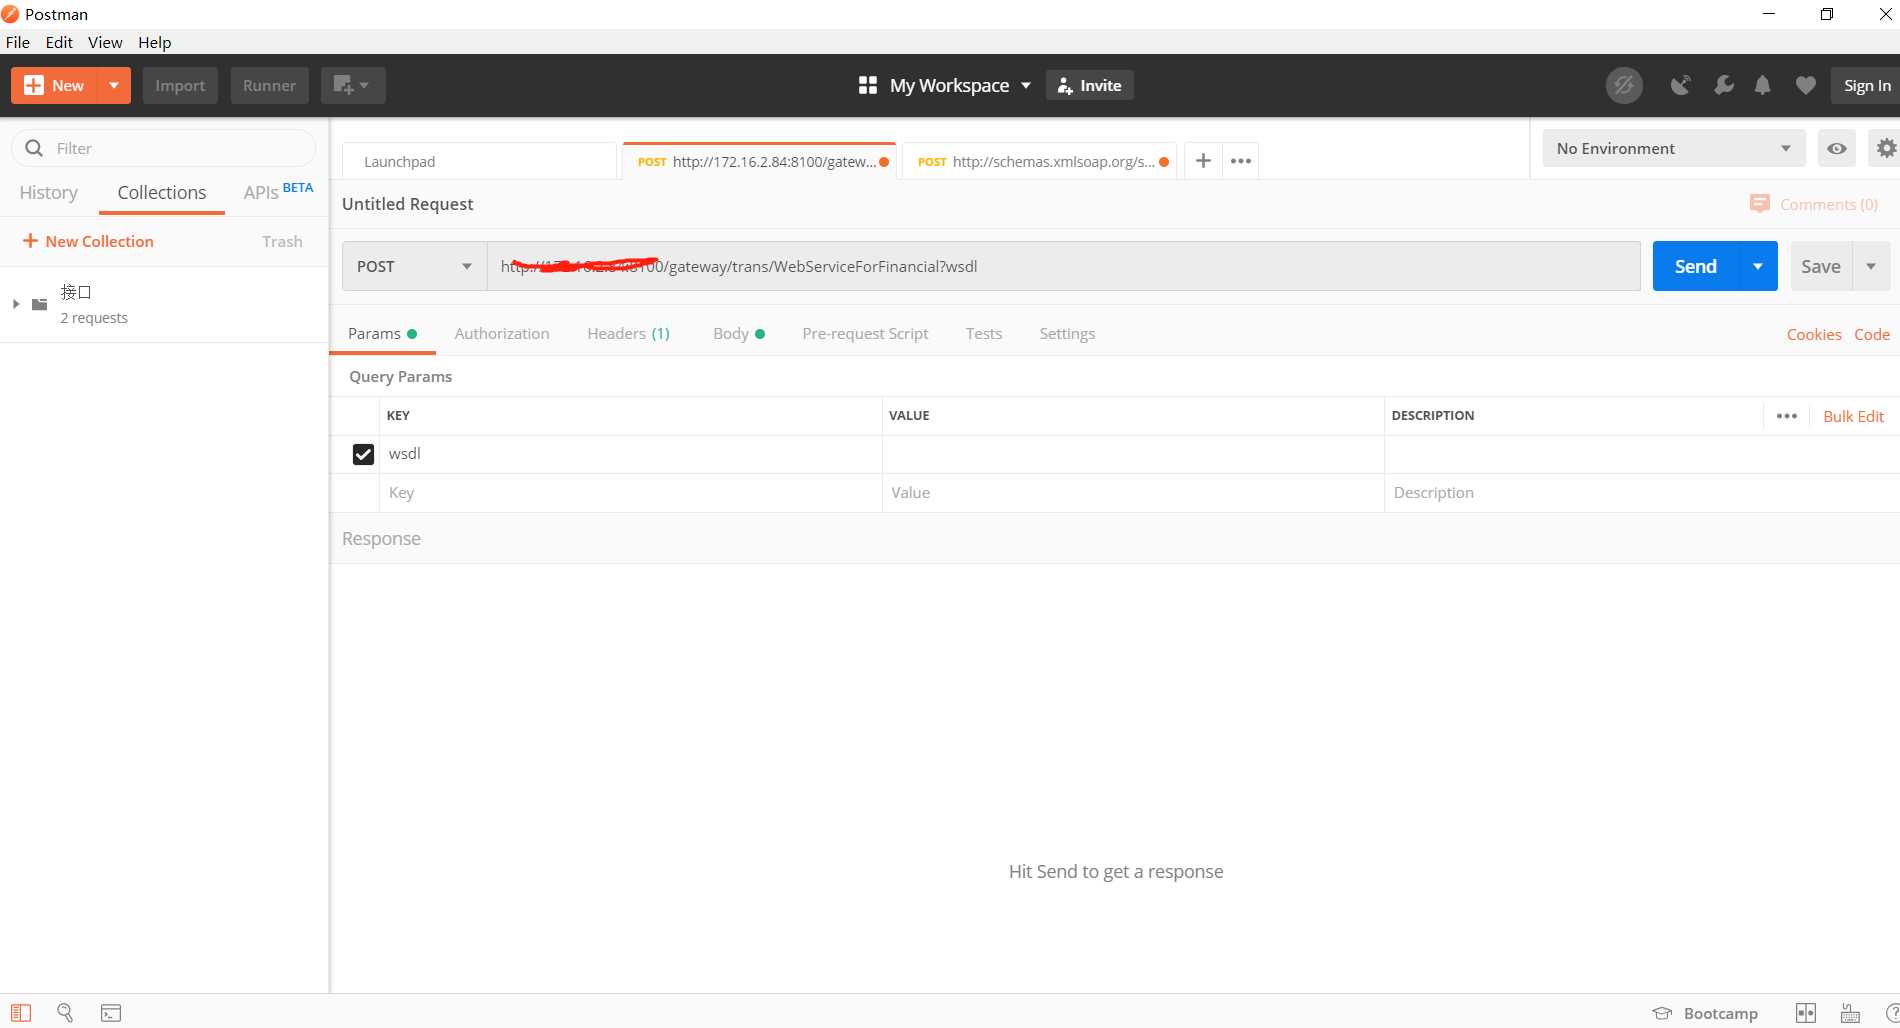This screenshot has height=1028, width=1900.
Task: Expand the 接口 collection arrow
Action: 15,304
